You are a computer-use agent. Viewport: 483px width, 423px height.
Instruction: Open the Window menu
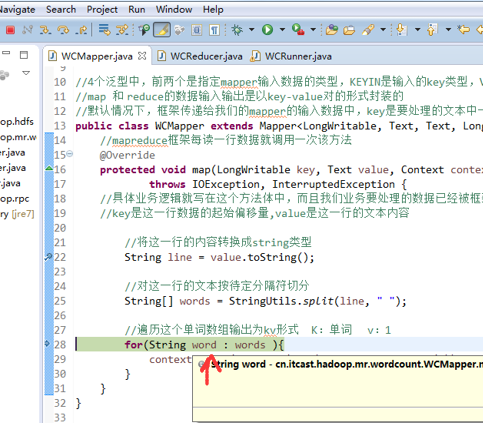point(174,10)
